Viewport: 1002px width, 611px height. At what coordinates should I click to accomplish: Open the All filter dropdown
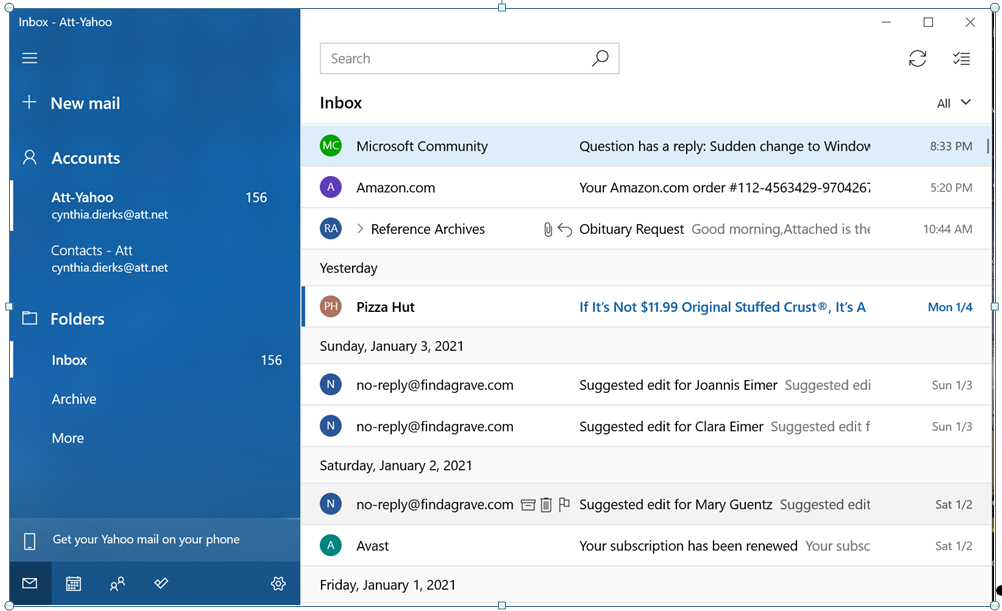click(953, 103)
